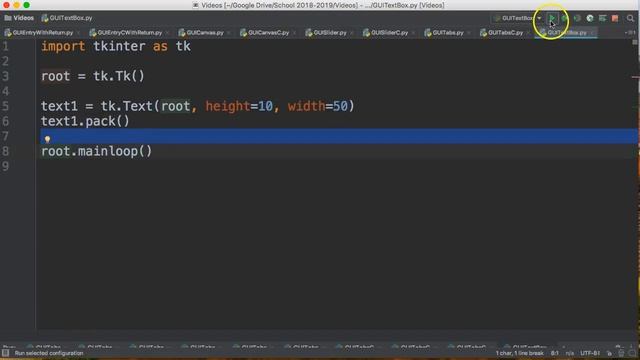This screenshot has width=640, height=360.
Task: Run with coverage icon in the toolbar
Action: [x=577, y=18]
